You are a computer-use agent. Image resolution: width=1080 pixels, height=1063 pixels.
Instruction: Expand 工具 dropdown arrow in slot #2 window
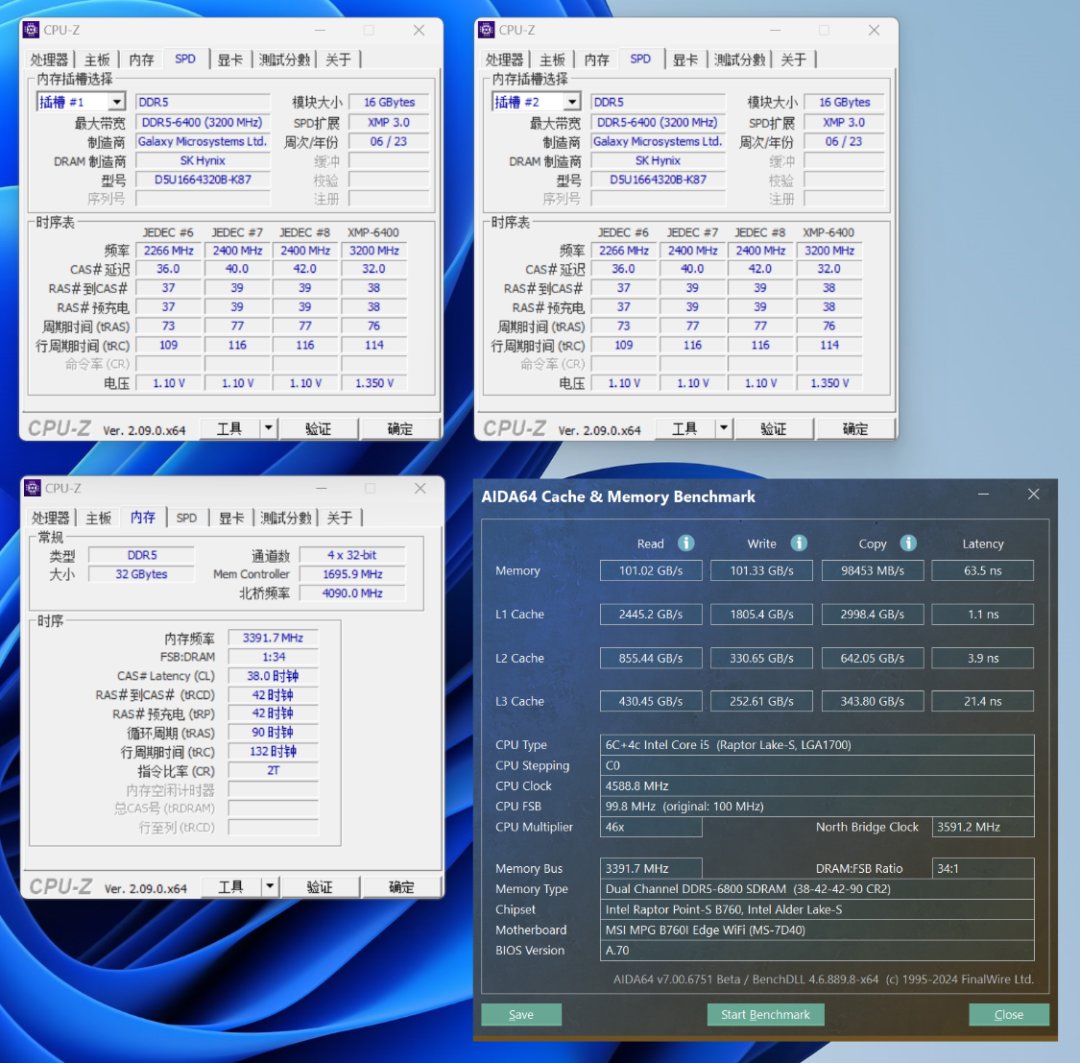point(723,429)
